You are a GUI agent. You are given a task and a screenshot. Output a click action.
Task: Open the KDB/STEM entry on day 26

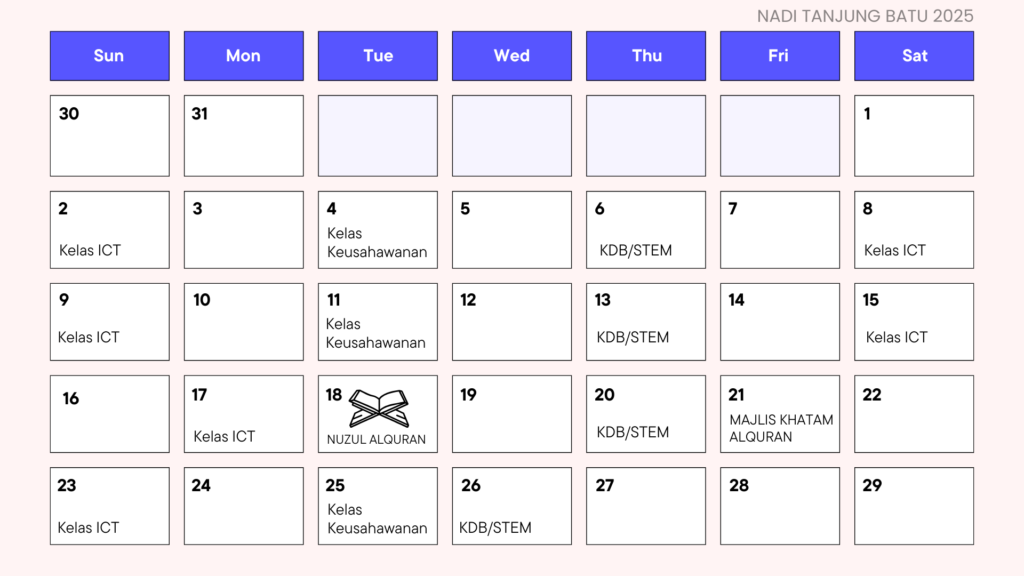tap(495, 528)
